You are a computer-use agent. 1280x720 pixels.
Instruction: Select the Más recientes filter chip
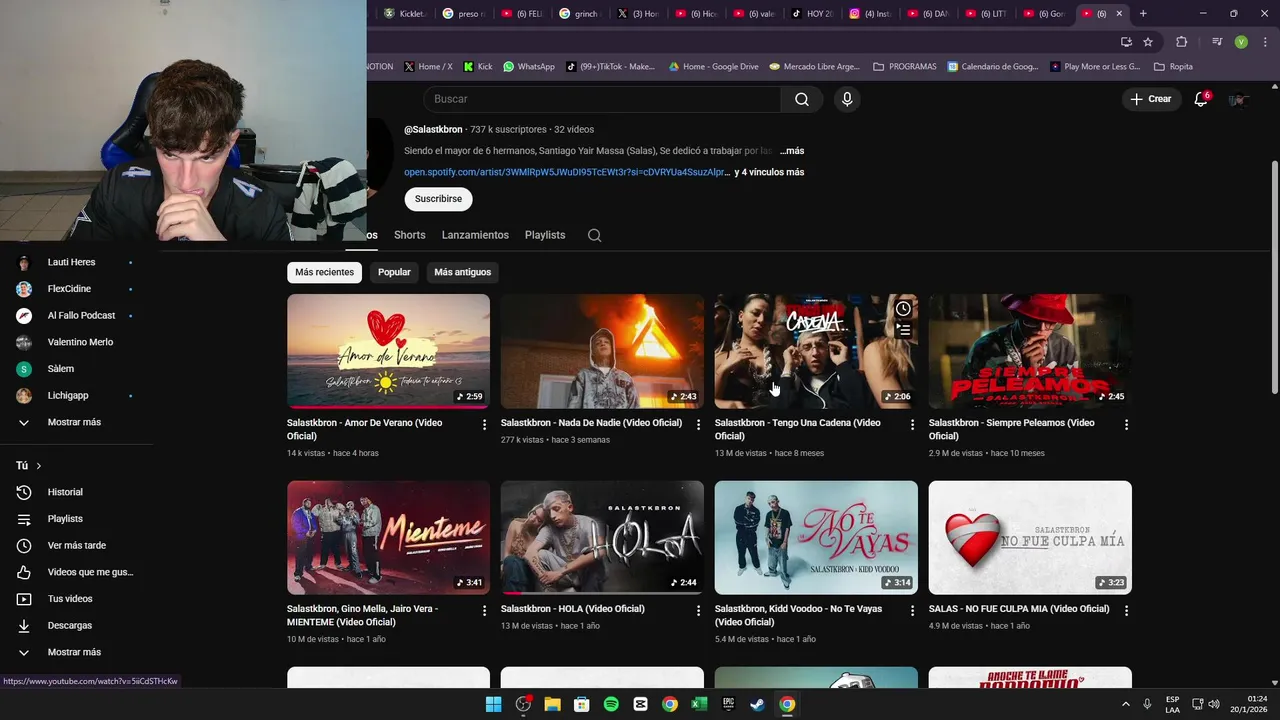point(324,272)
